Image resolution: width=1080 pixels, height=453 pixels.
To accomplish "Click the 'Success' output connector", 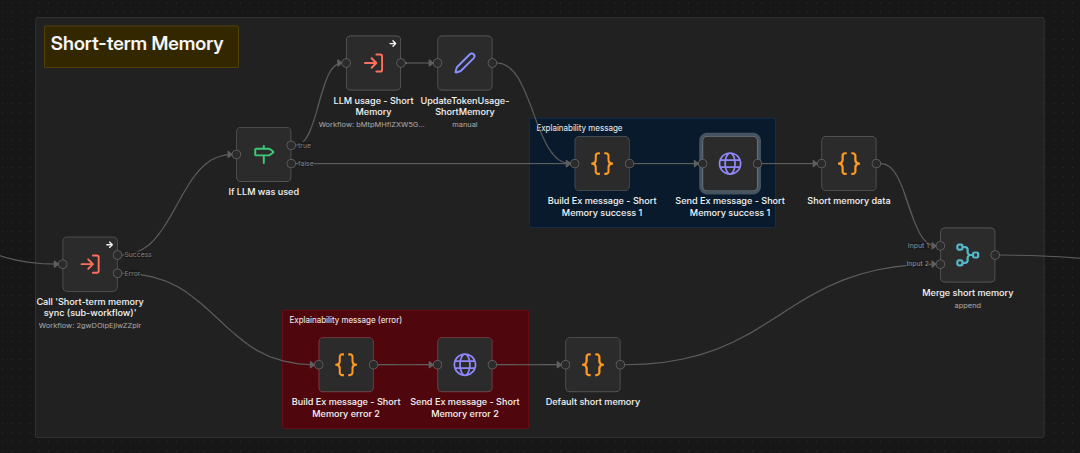I will (x=118, y=255).
